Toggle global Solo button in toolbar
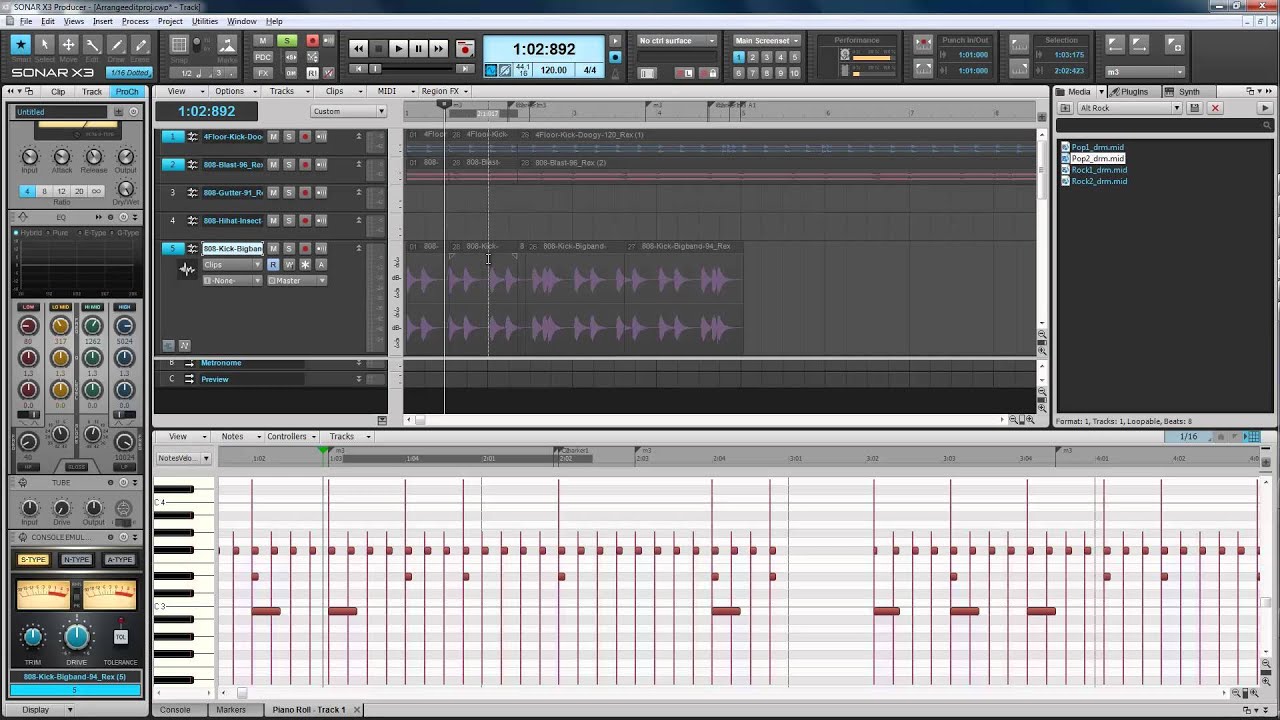The image size is (1280, 720). 287,41
